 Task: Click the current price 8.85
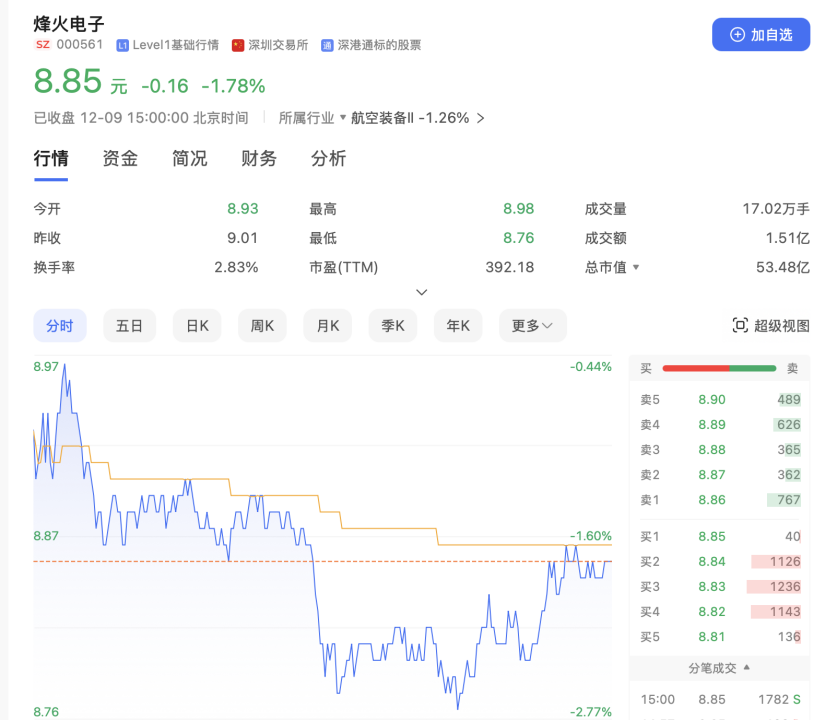pos(67,82)
